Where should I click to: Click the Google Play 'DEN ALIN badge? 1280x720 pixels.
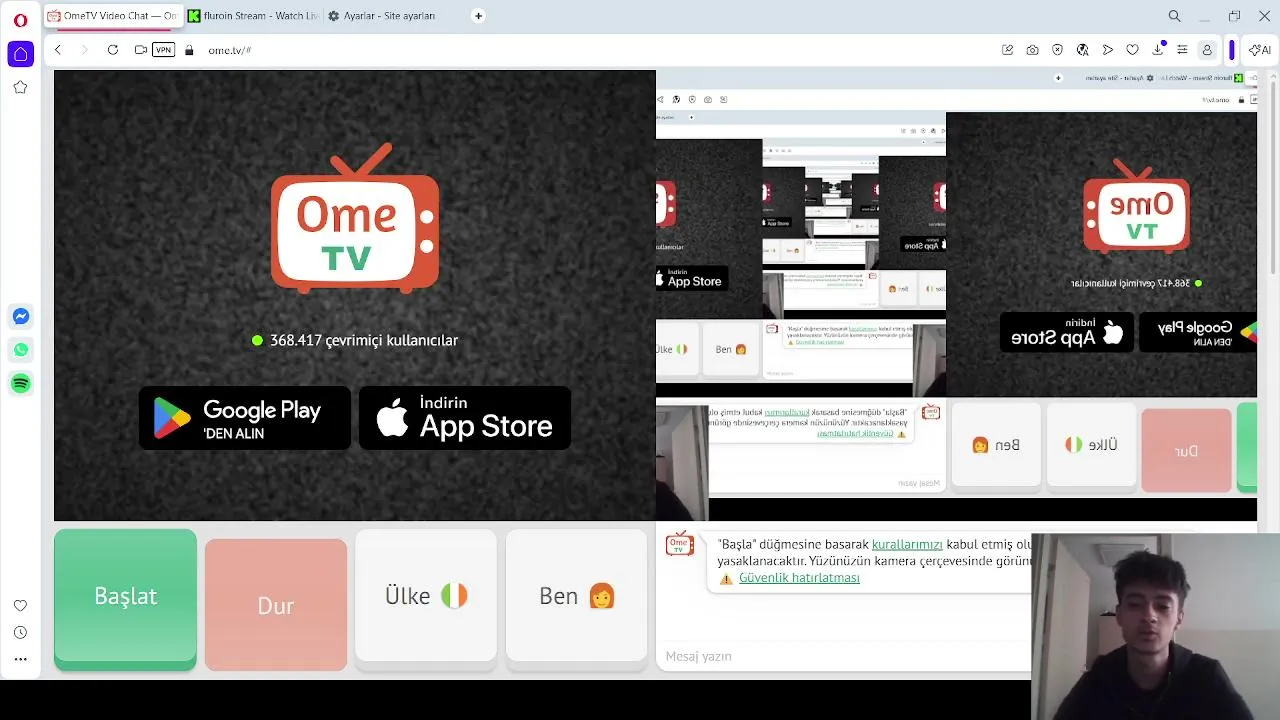click(x=245, y=418)
